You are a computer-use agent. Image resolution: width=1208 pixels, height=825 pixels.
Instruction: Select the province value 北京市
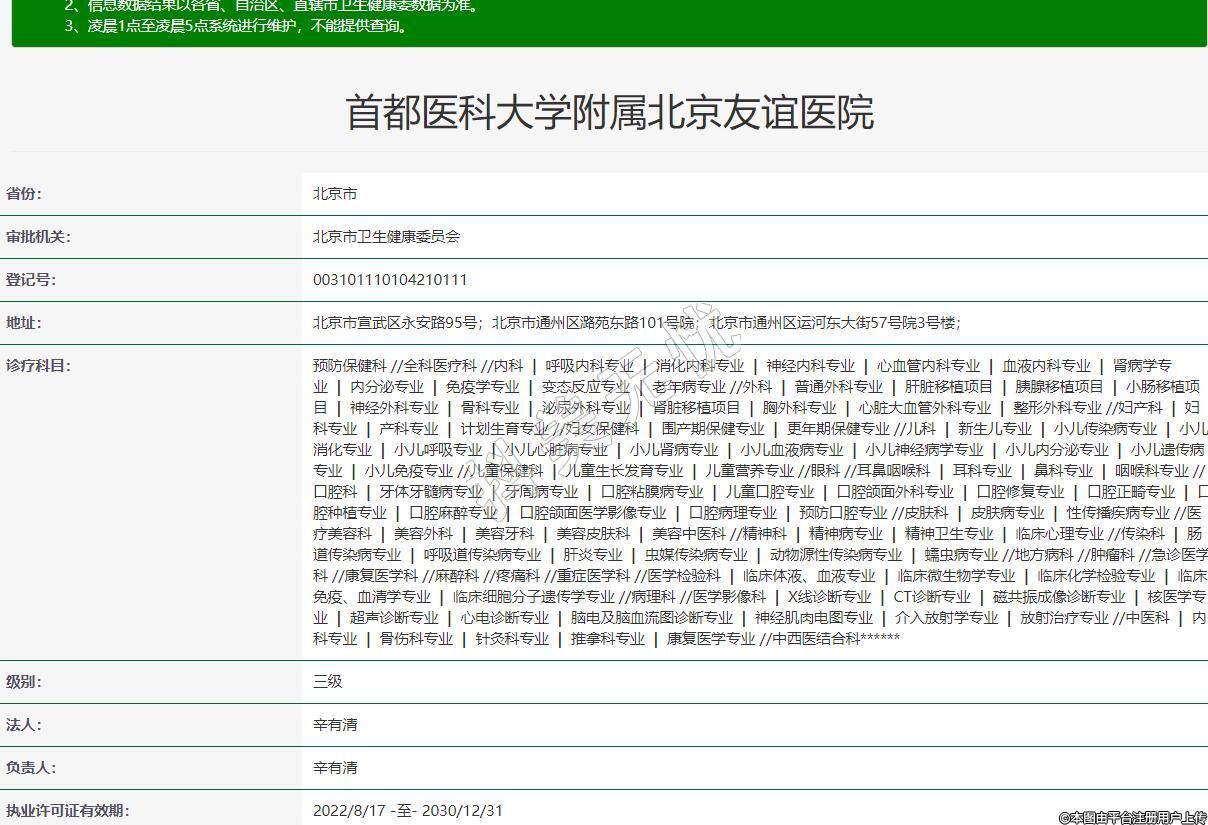pos(335,194)
